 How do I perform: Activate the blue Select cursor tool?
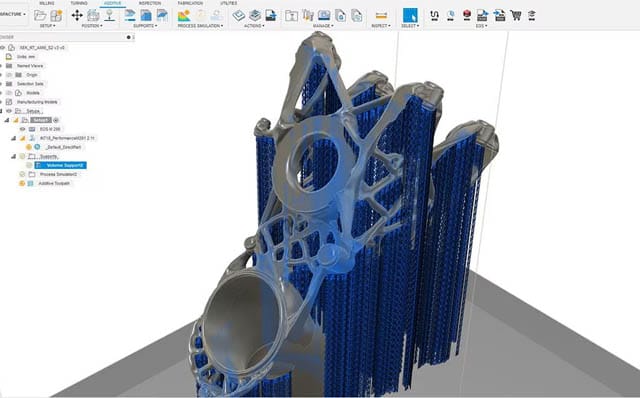[x=410, y=16]
